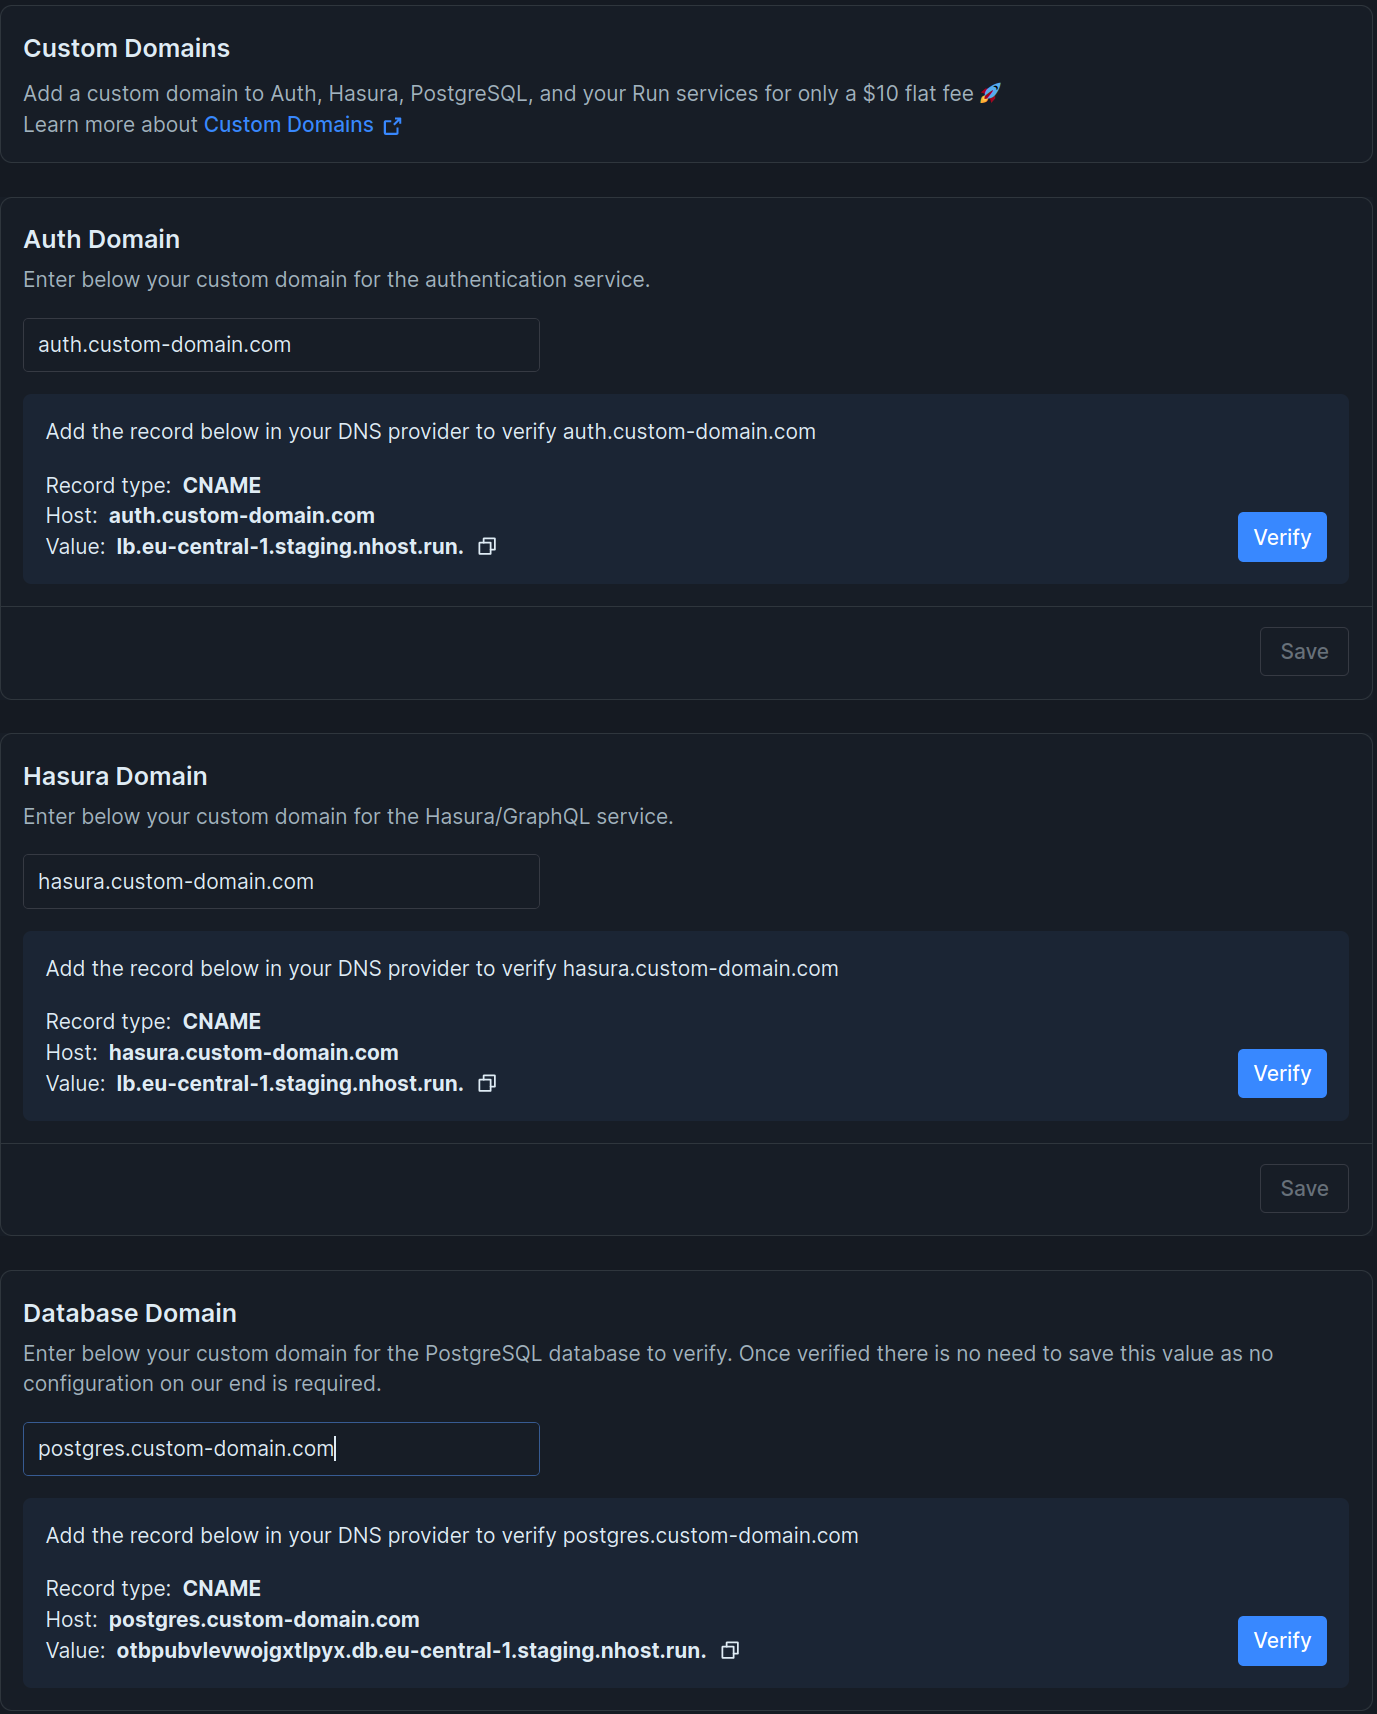
Task: Open the Custom Domains documentation link
Action: pyautogui.click(x=289, y=124)
